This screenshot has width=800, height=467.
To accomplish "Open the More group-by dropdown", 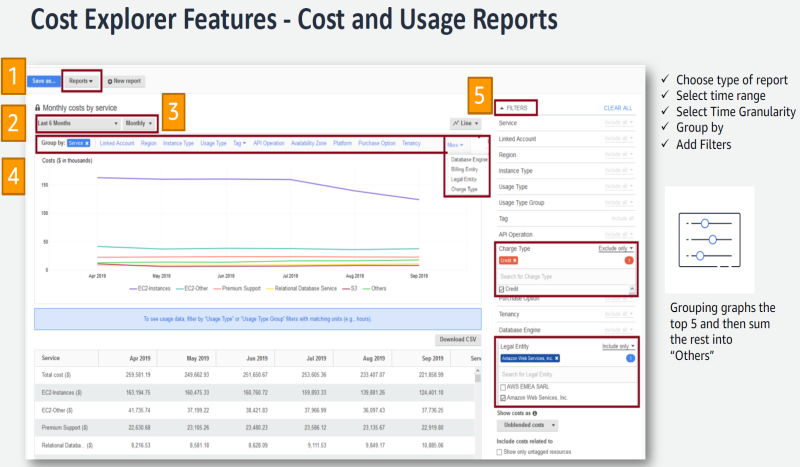I will 456,145.
